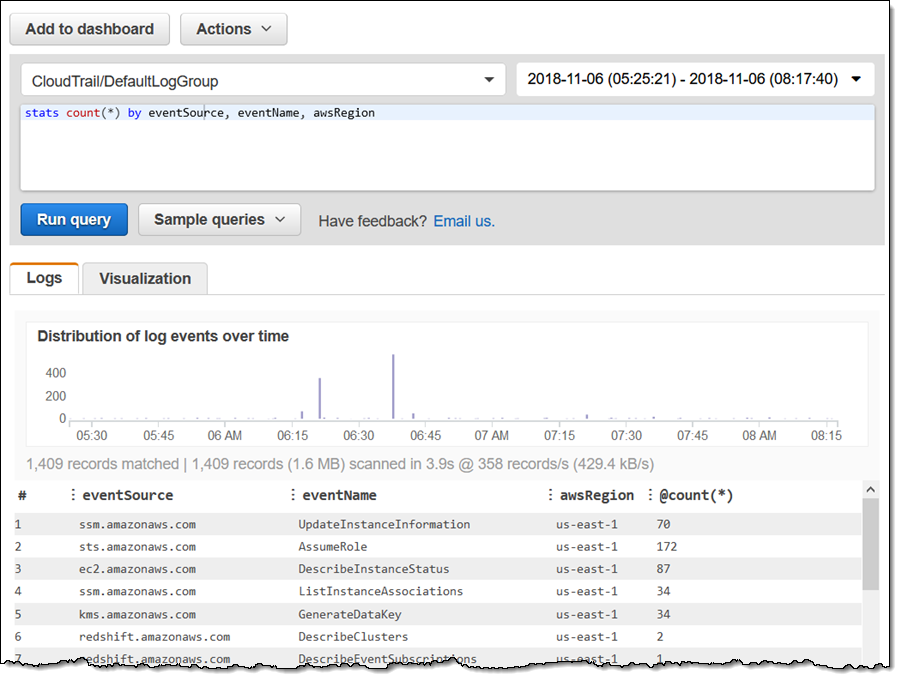
Task: Click scrollbar up arrow in results table
Action: coord(869,490)
